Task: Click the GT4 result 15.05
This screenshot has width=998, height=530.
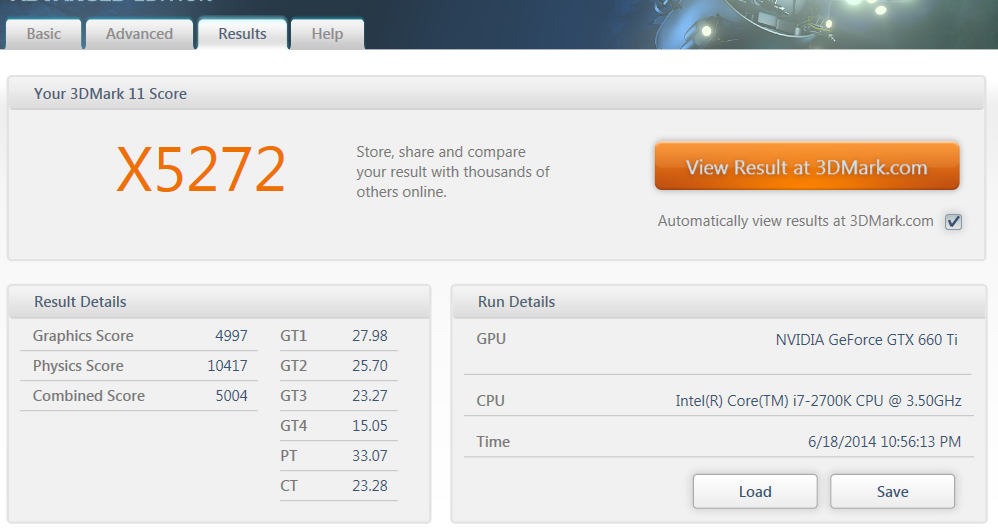Action: [370, 426]
